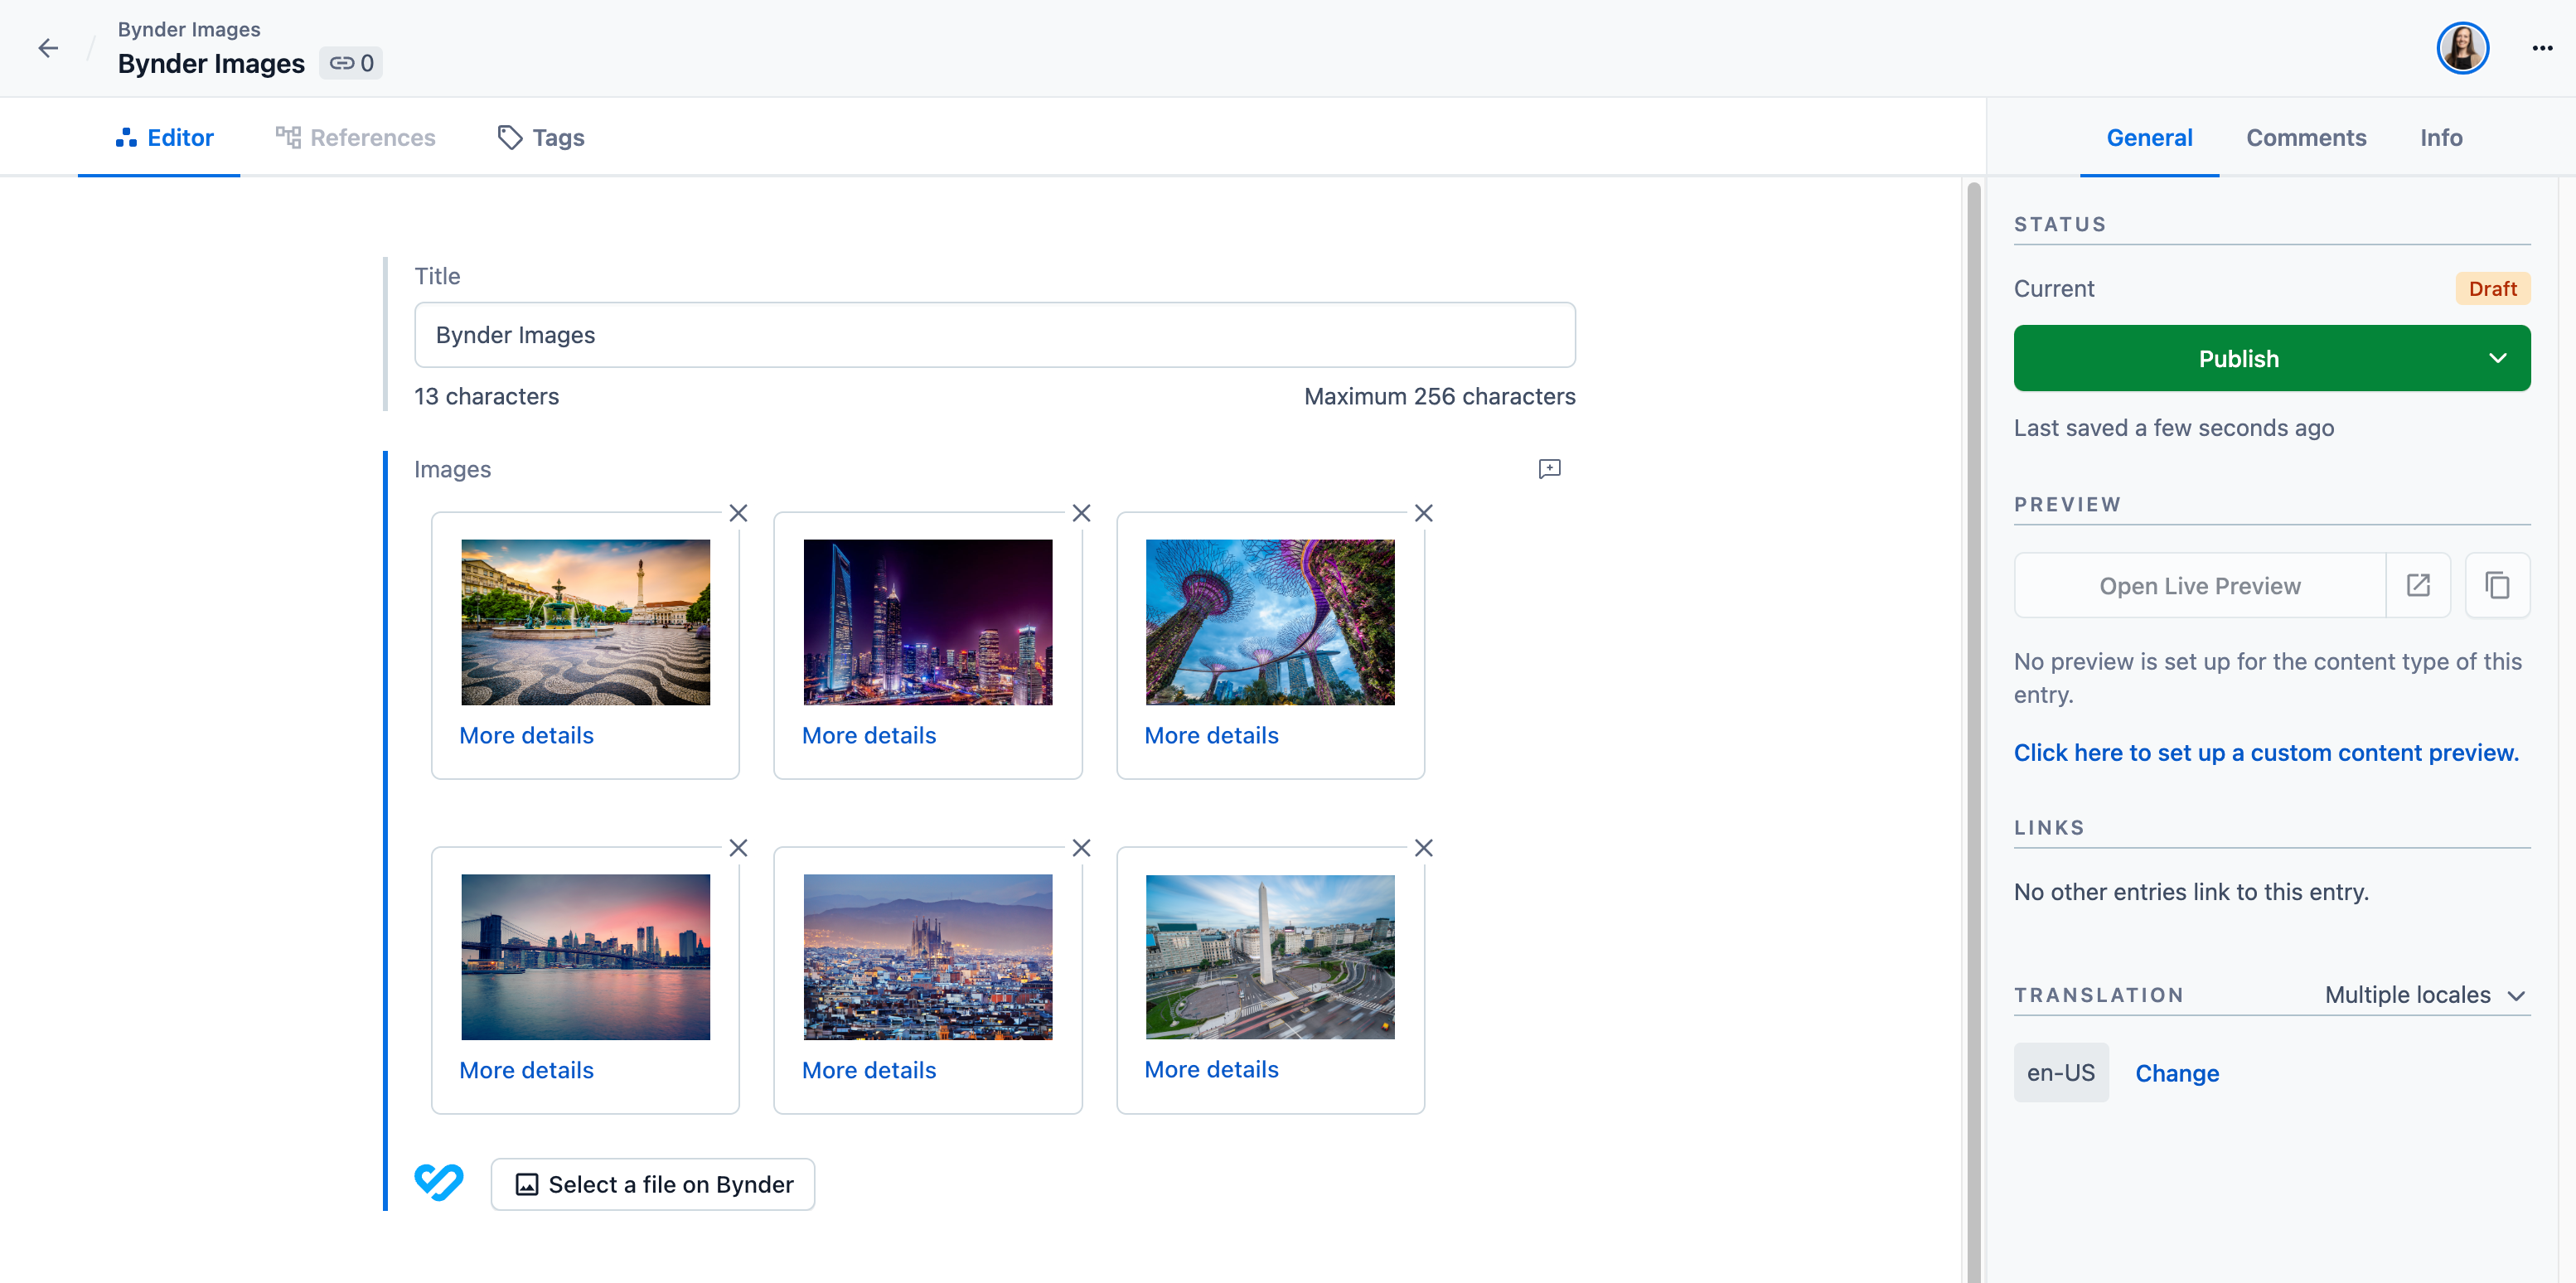2576x1283 pixels.
Task: Click the Buenos Aires obelisk thumbnail
Action: click(1270, 957)
